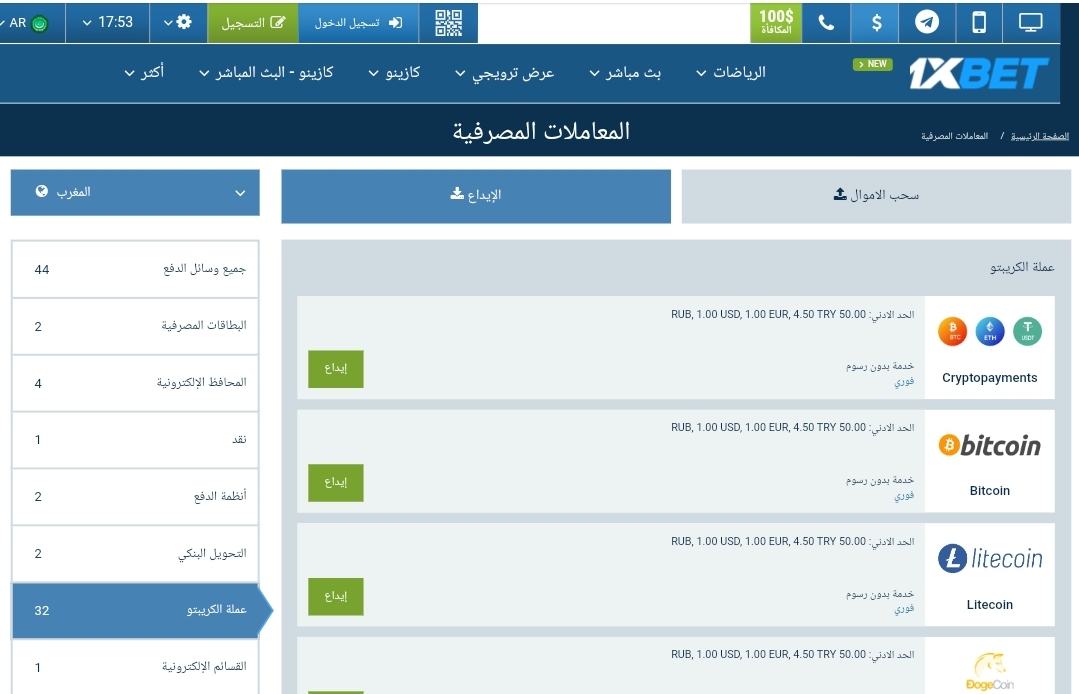
Task: Open the المغرب country dropdown
Action: pos(135,193)
